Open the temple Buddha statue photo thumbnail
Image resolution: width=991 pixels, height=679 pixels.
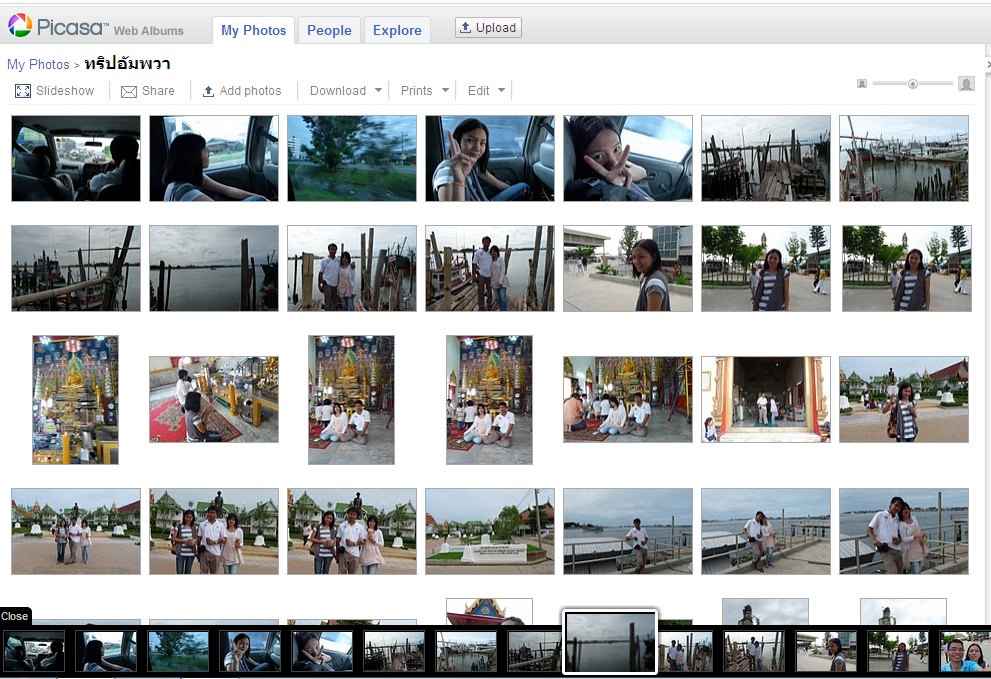[x=75, y=399]
